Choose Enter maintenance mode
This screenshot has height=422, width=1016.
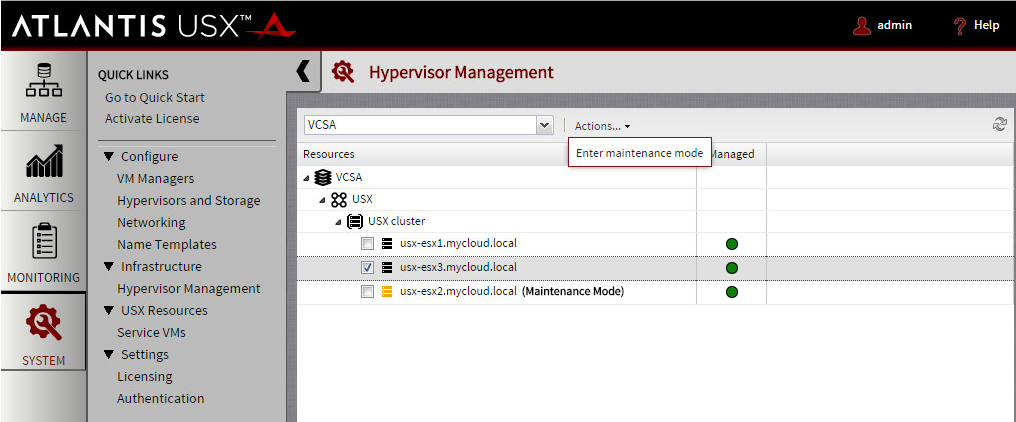tap(640, 153)
